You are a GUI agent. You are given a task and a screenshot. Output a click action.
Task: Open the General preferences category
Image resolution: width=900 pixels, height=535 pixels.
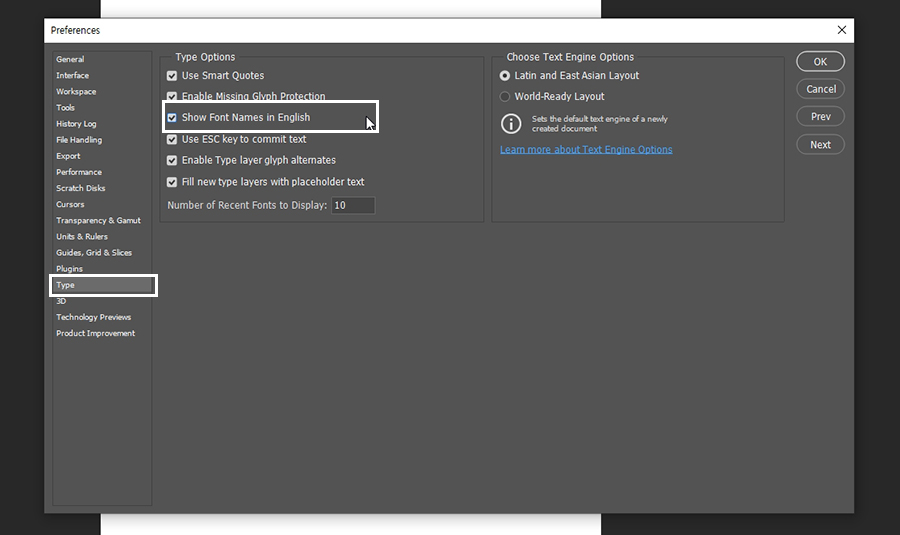point(70,59)
